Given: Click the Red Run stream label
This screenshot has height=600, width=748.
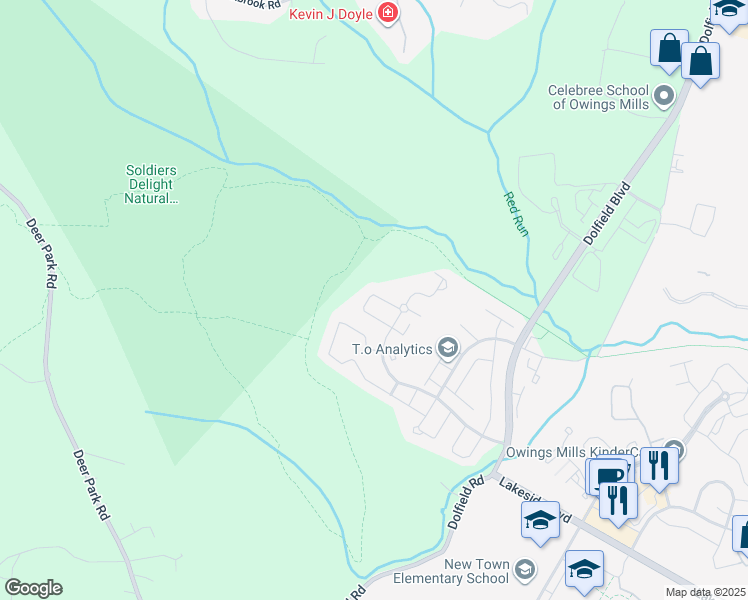Looking at the screenshot, I should tap(516, 214).
